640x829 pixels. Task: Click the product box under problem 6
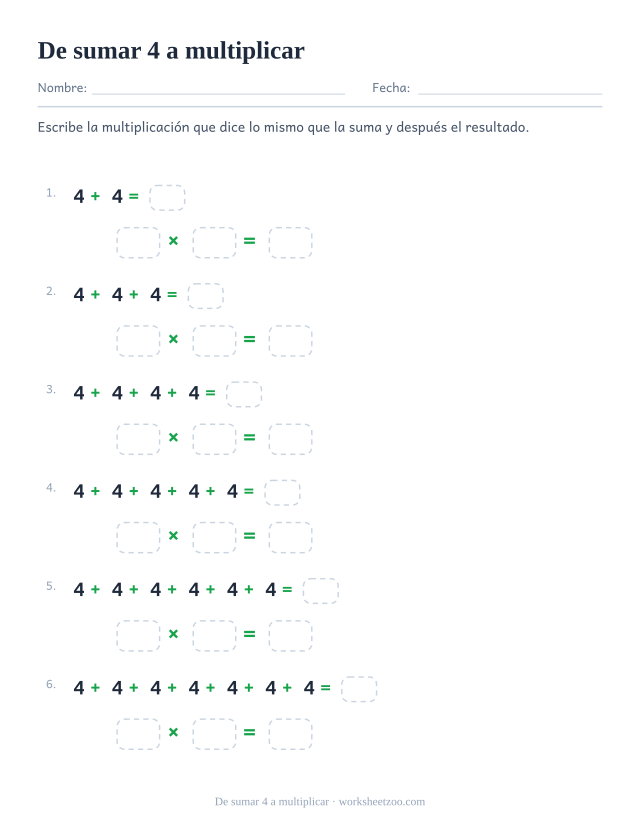coord(291,734)
